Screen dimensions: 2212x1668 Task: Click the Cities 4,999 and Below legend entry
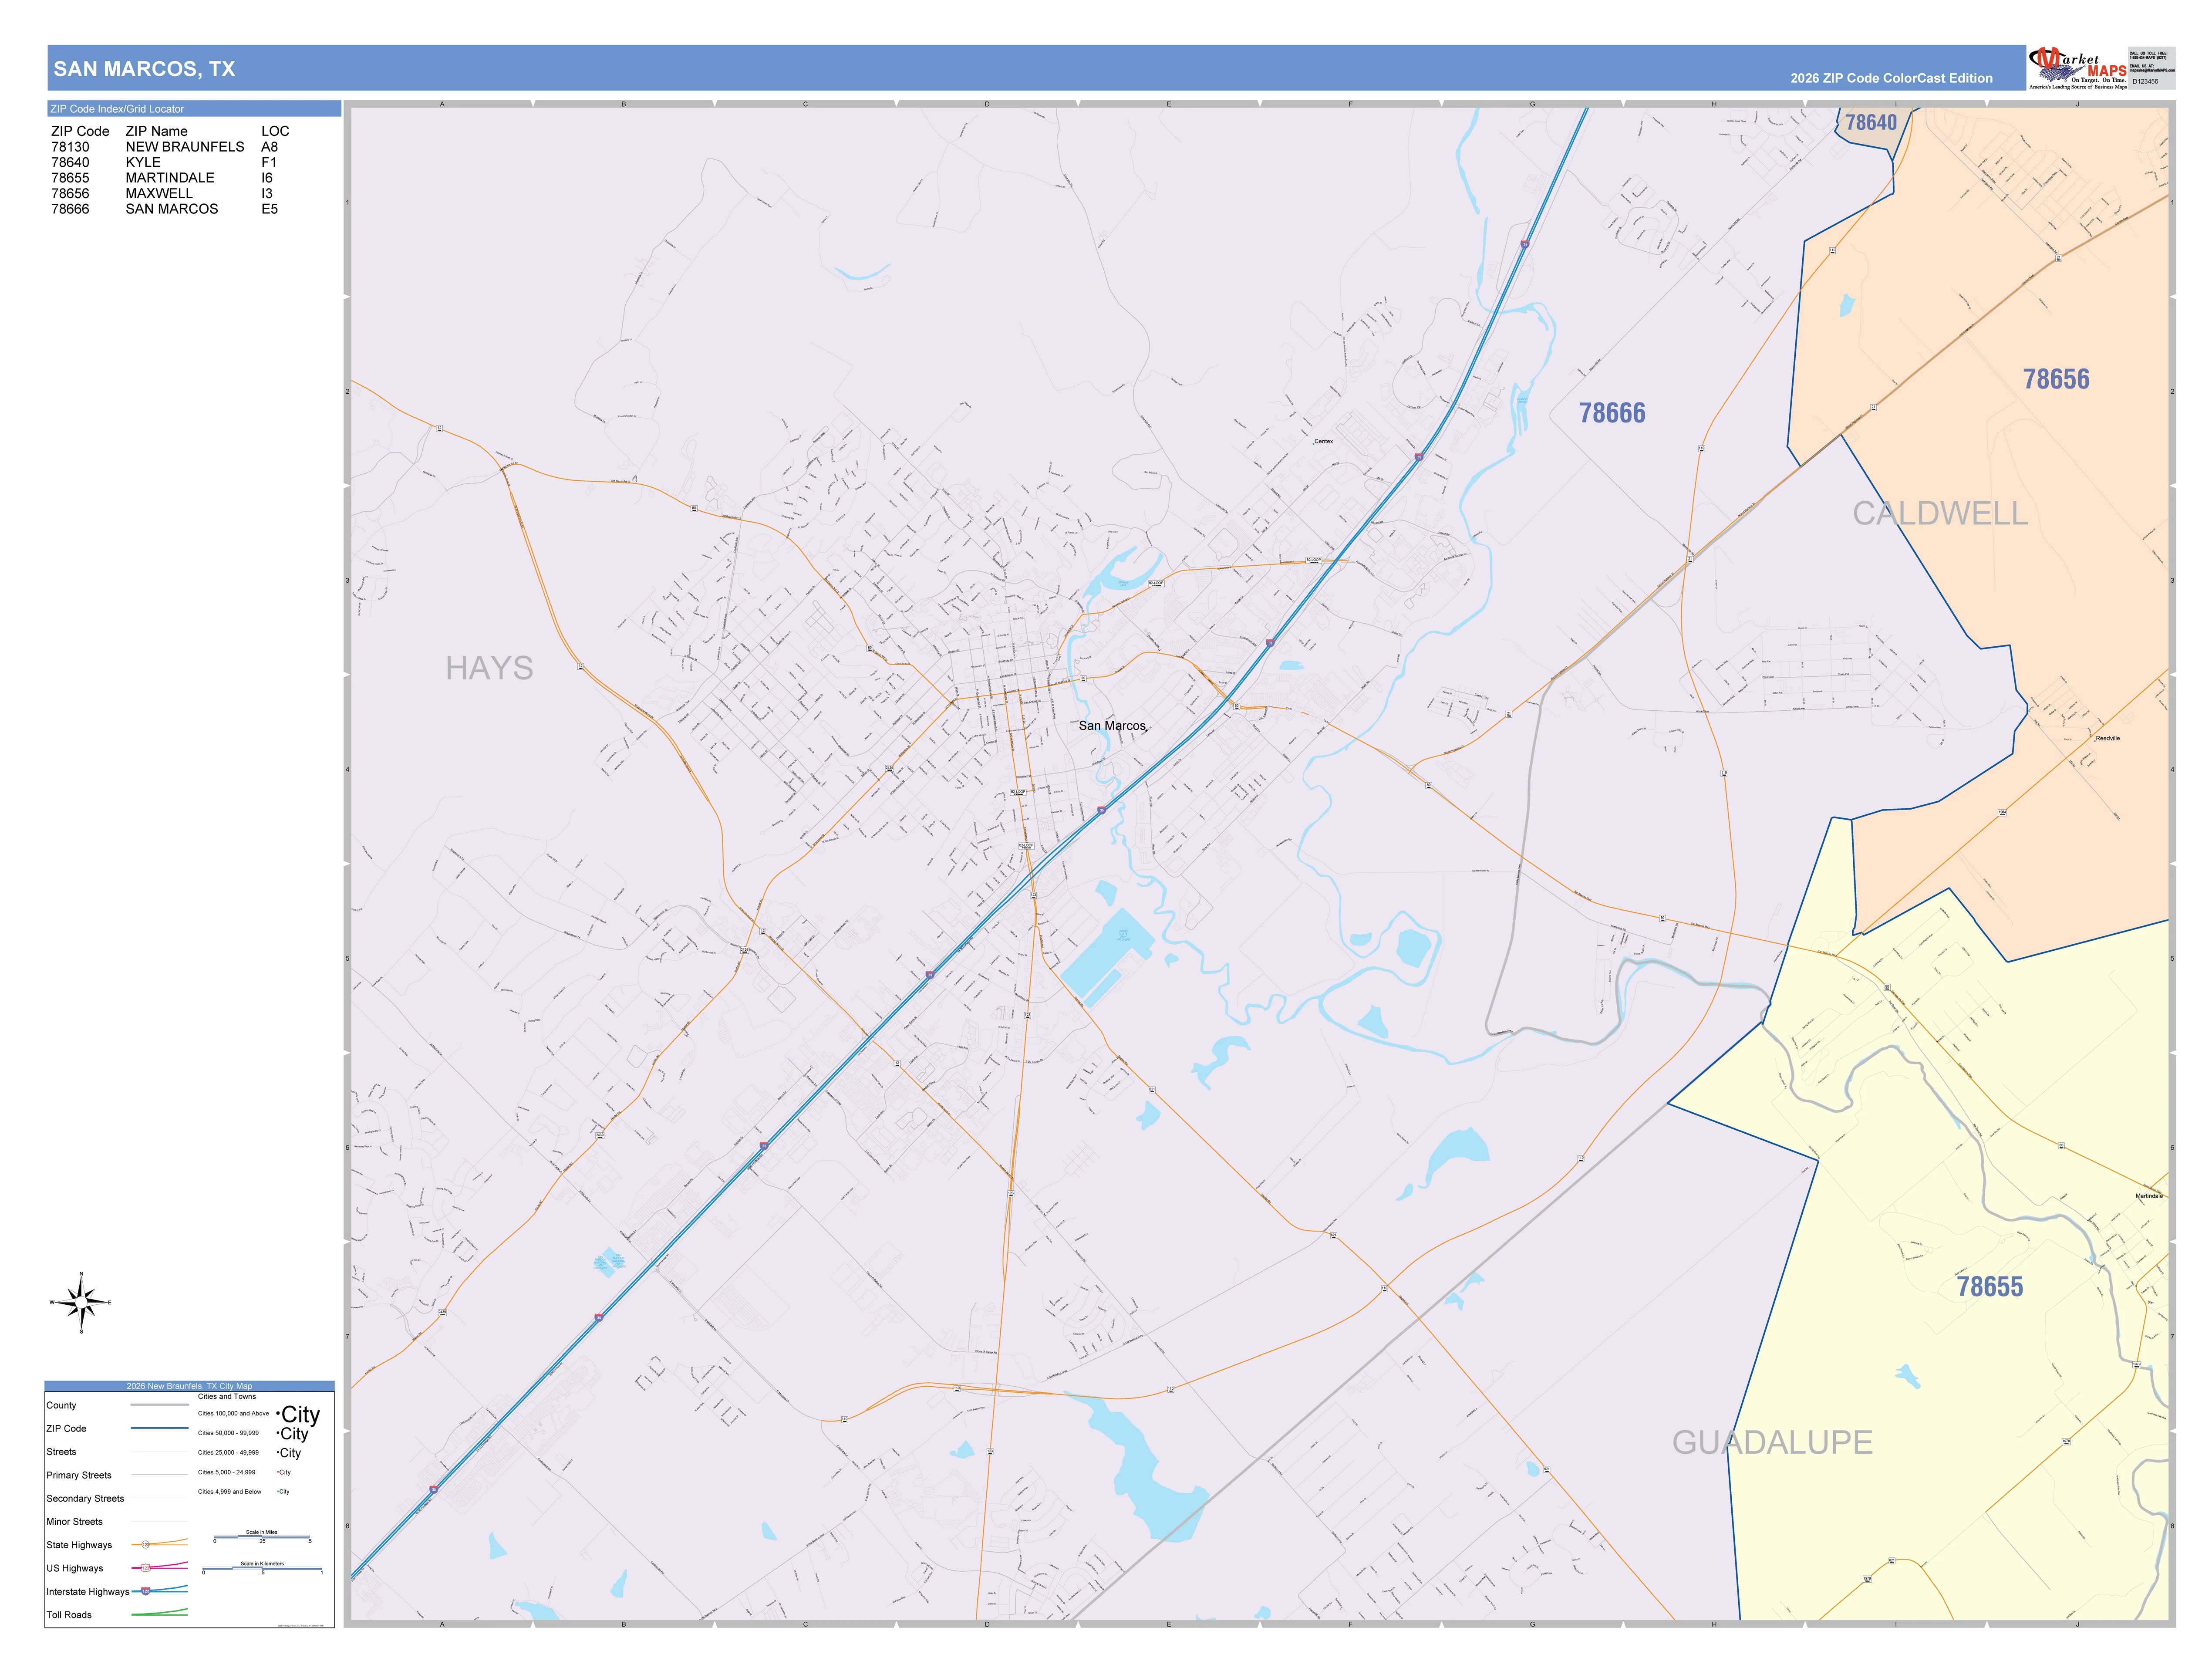[x=229, y=1491]
